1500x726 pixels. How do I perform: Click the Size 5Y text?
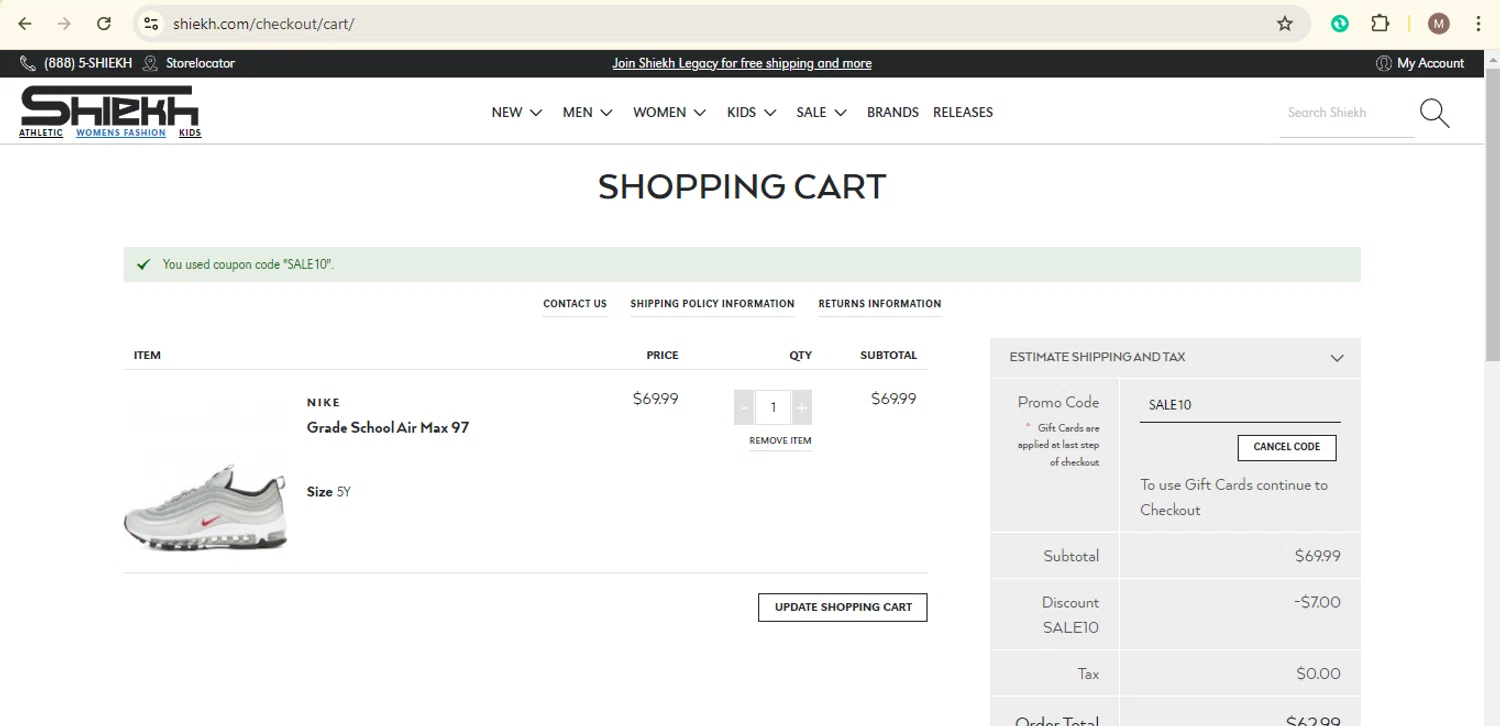point(329,492)
